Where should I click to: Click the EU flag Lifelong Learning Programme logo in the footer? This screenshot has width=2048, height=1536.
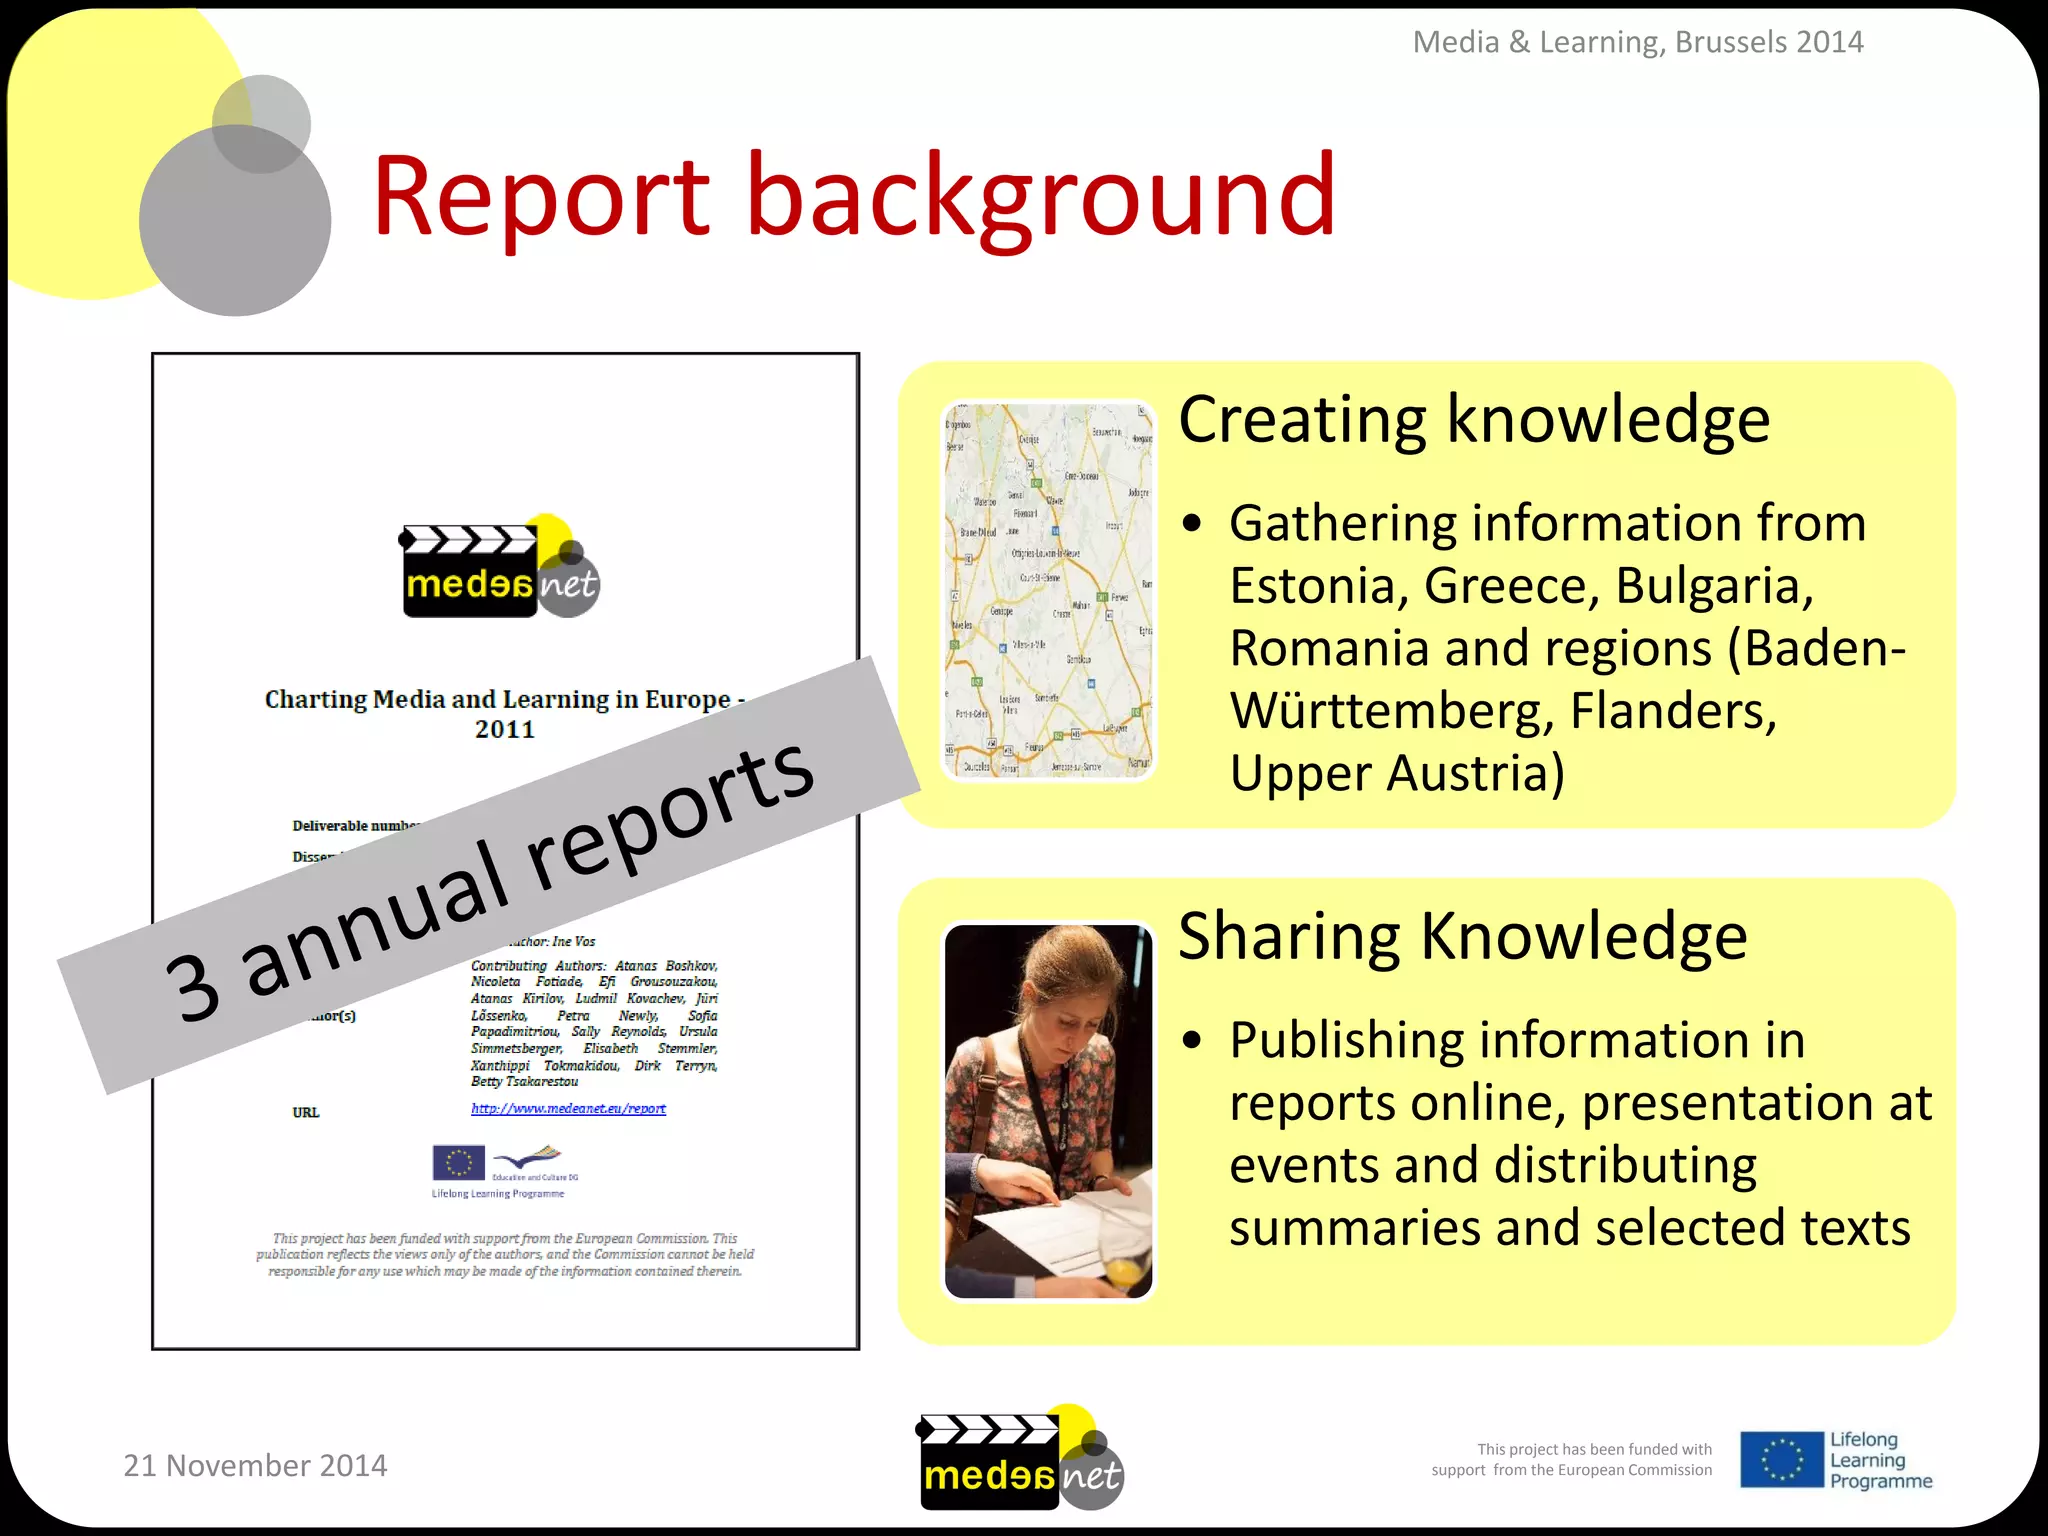pyautogui.click(x=1836, y=1460)
